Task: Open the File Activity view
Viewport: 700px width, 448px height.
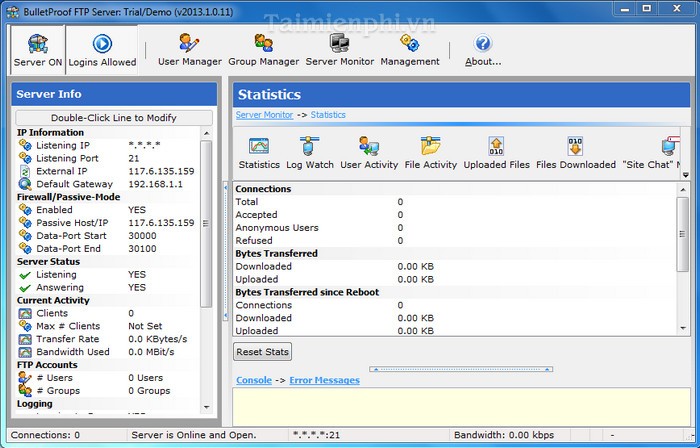Action: click(431, 153)
